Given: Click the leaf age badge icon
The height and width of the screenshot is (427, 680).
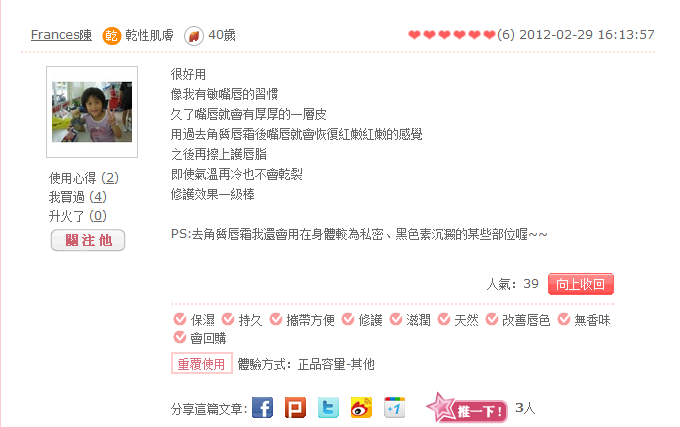Looking at the screenshot, I should pyautogui.click(x=193, y=36).
